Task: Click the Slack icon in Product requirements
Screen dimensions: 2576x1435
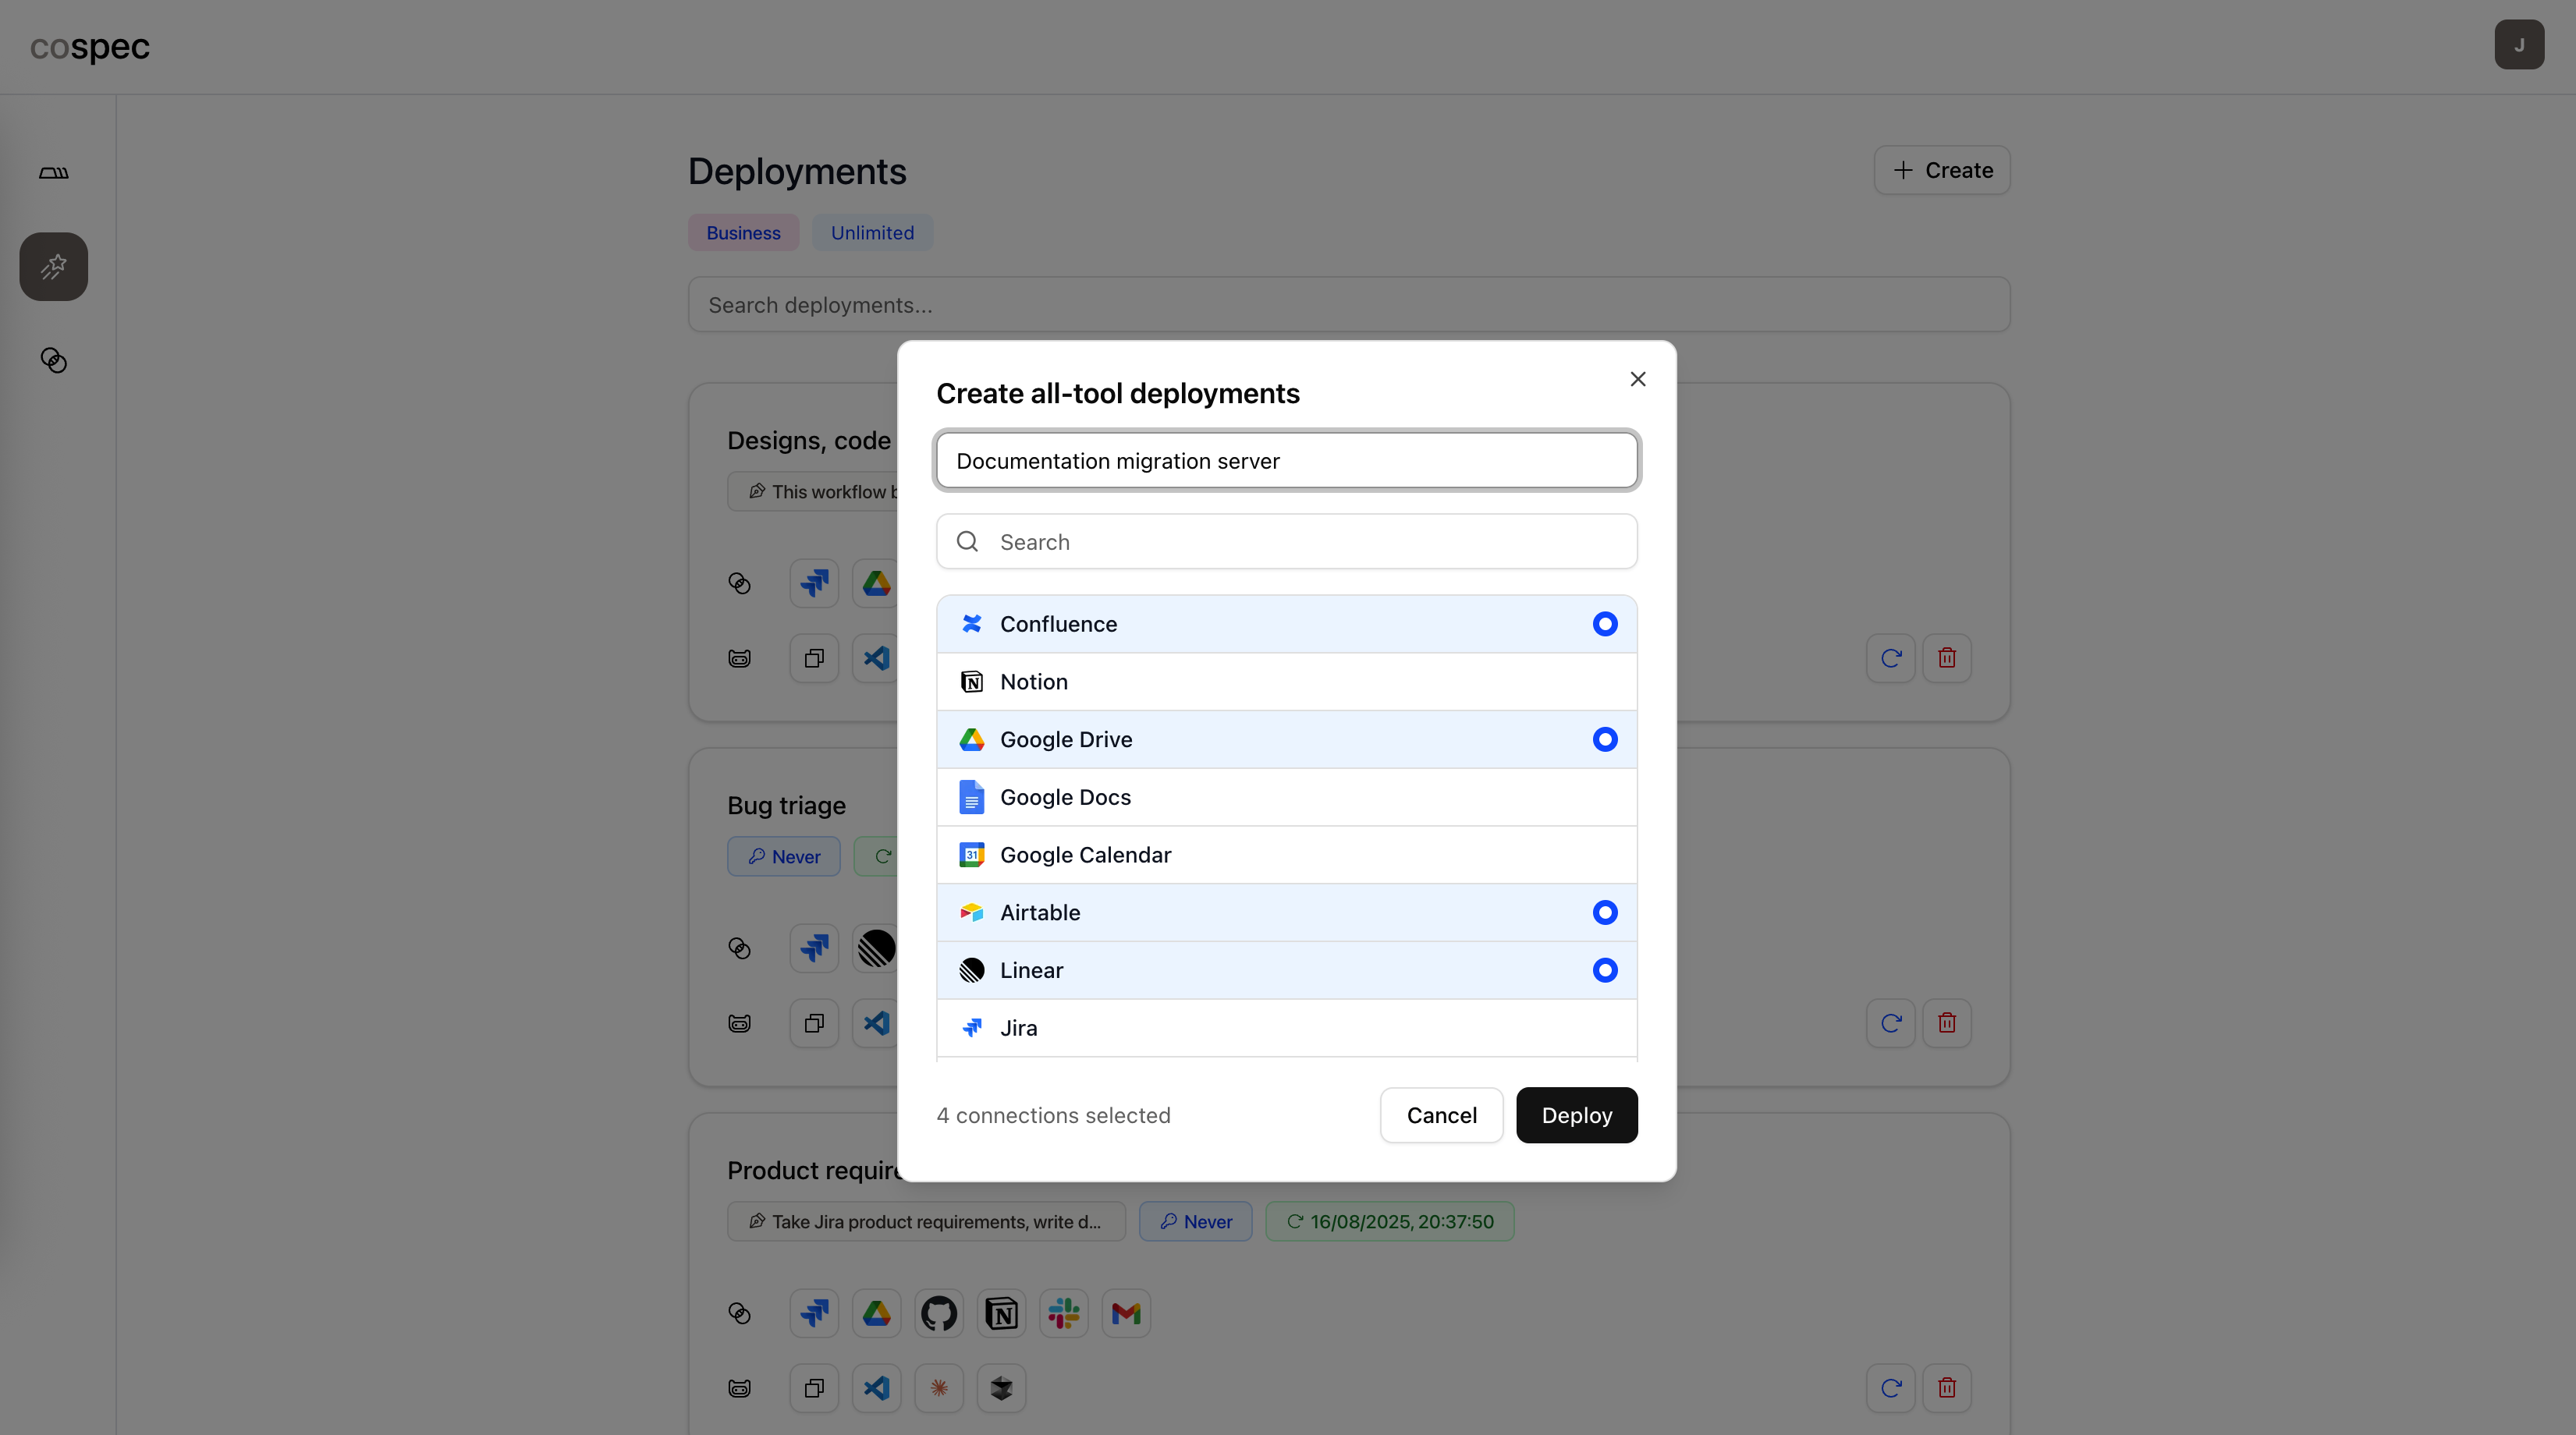Action: click(1063, 1313)
